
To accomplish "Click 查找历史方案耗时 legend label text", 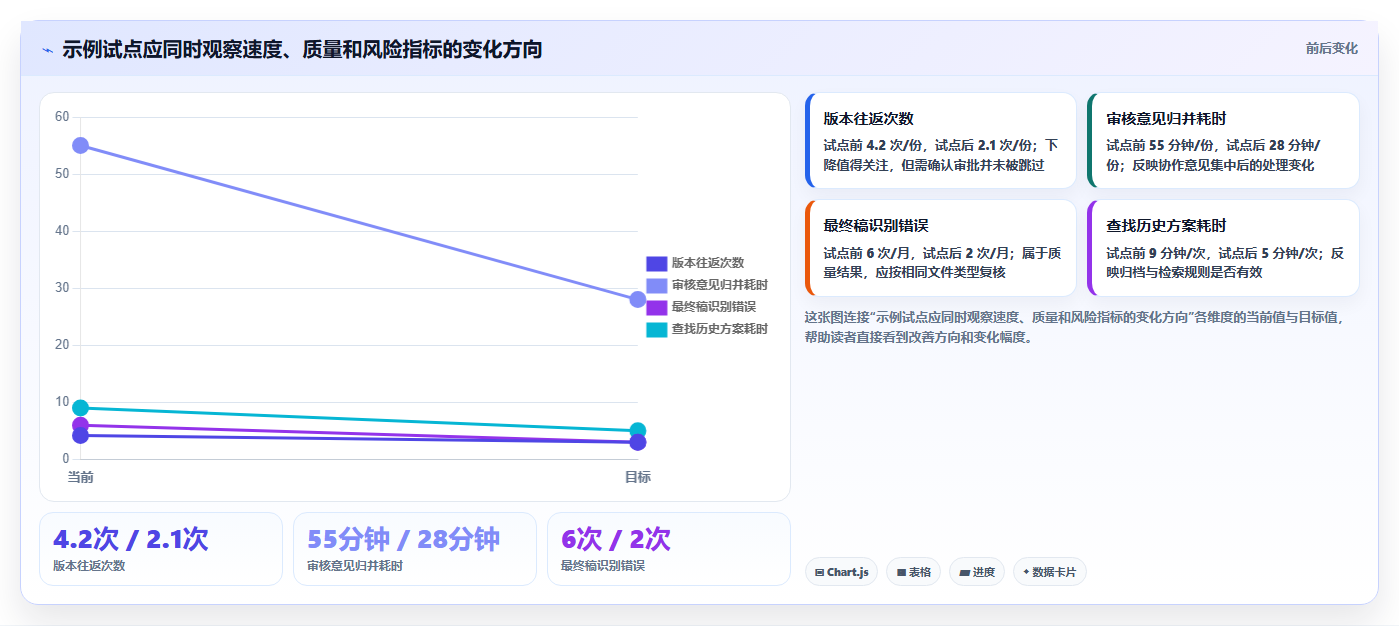I will click(720, 329).
